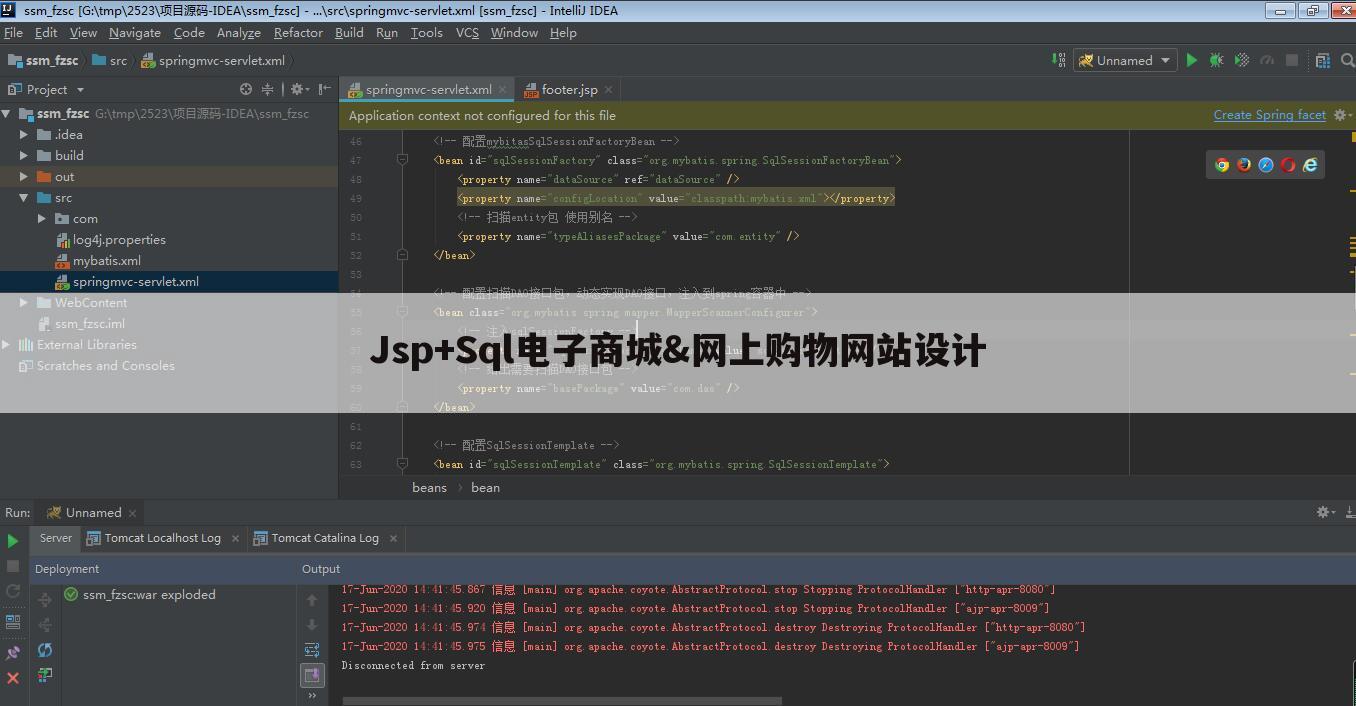Open the Navigate menu
Screen dimensions: 1356x706
[134, 32]
